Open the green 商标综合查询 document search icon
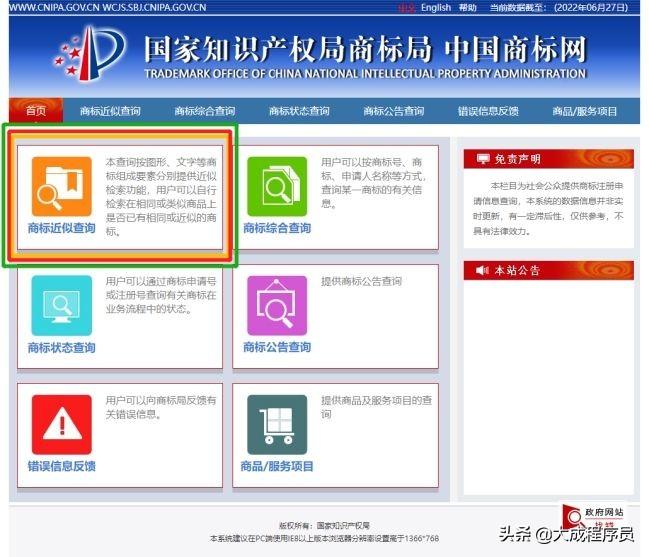Screen dimensions: 649x557 [x=277, y=187]
